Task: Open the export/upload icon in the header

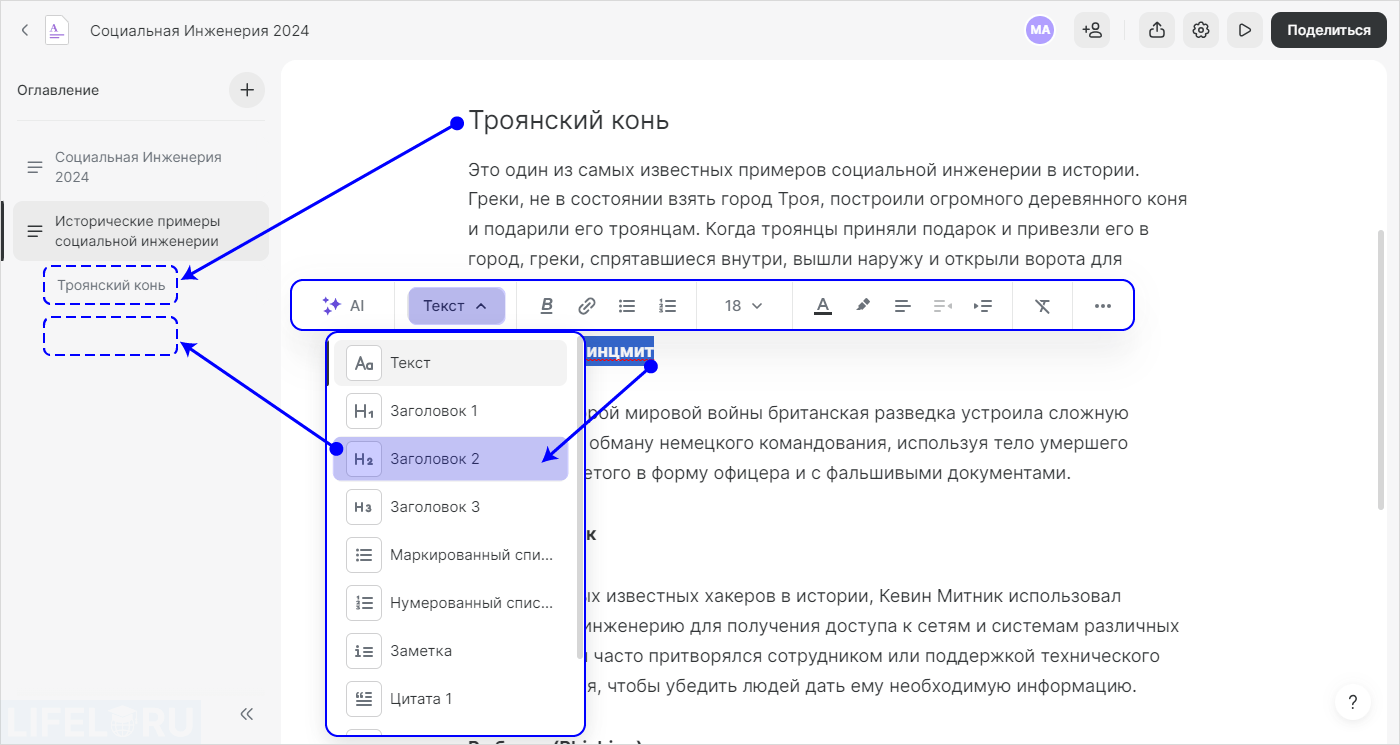Action: click(x=1156, y=30)
